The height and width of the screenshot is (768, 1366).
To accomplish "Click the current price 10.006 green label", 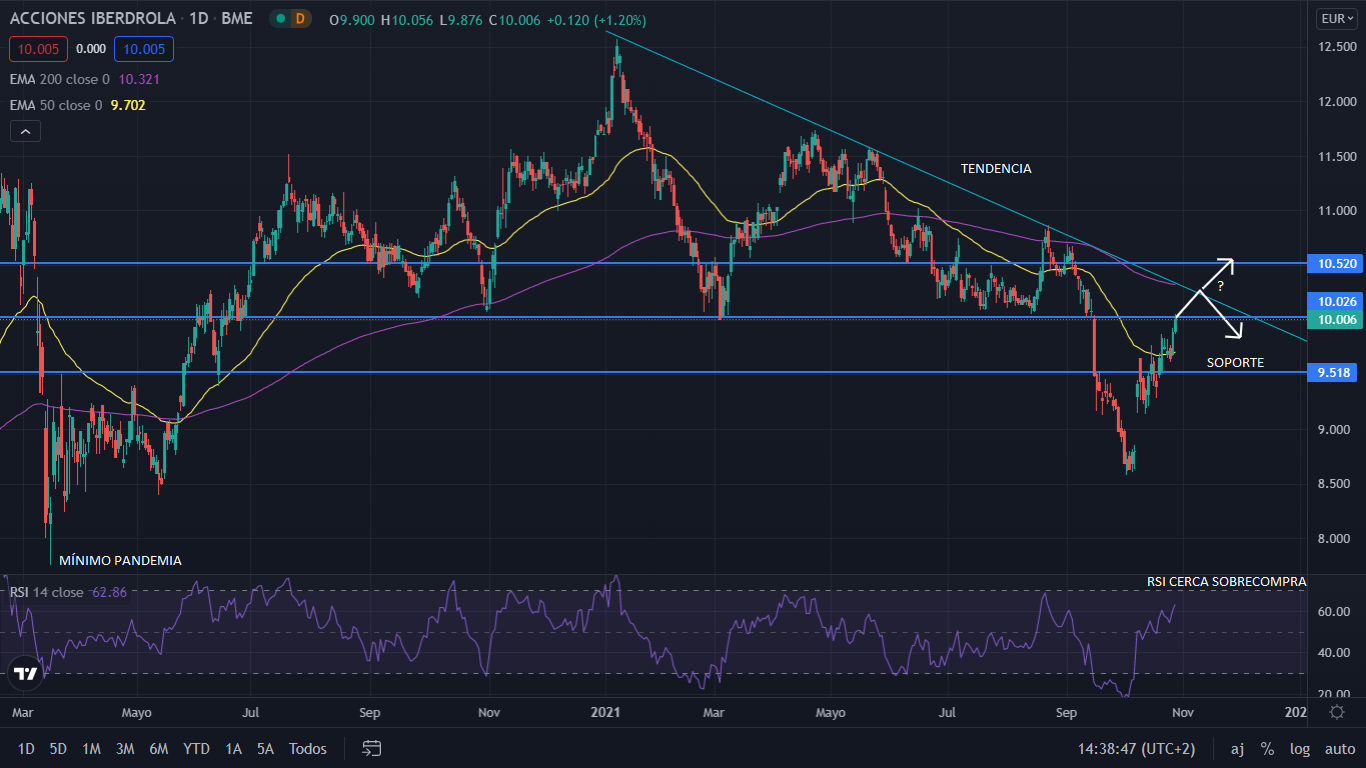I will click(1336, 319).
